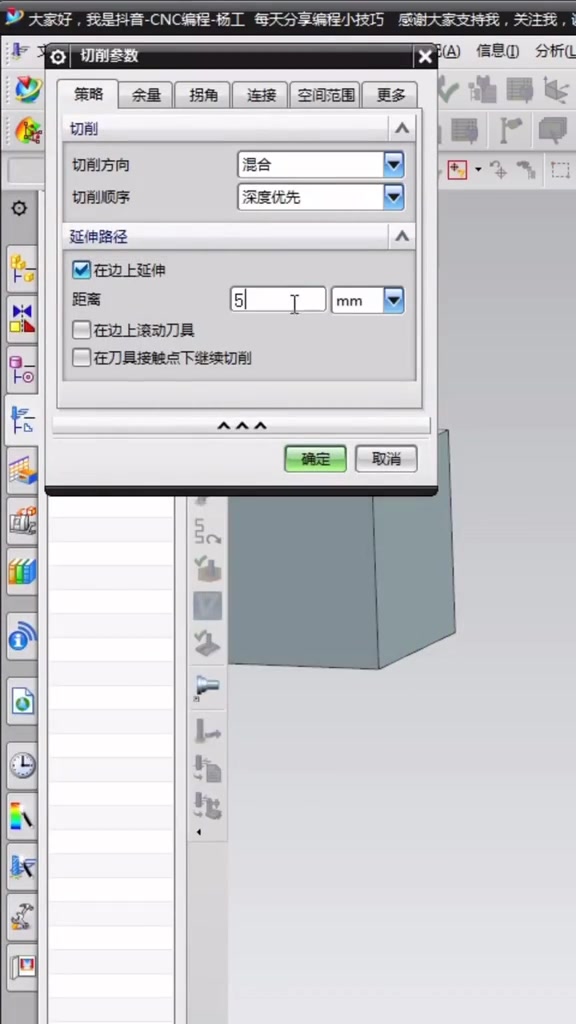The image size is (576, 1024).
Task: Open the Machine Tool Navigator icon
Action: (22, 522)
